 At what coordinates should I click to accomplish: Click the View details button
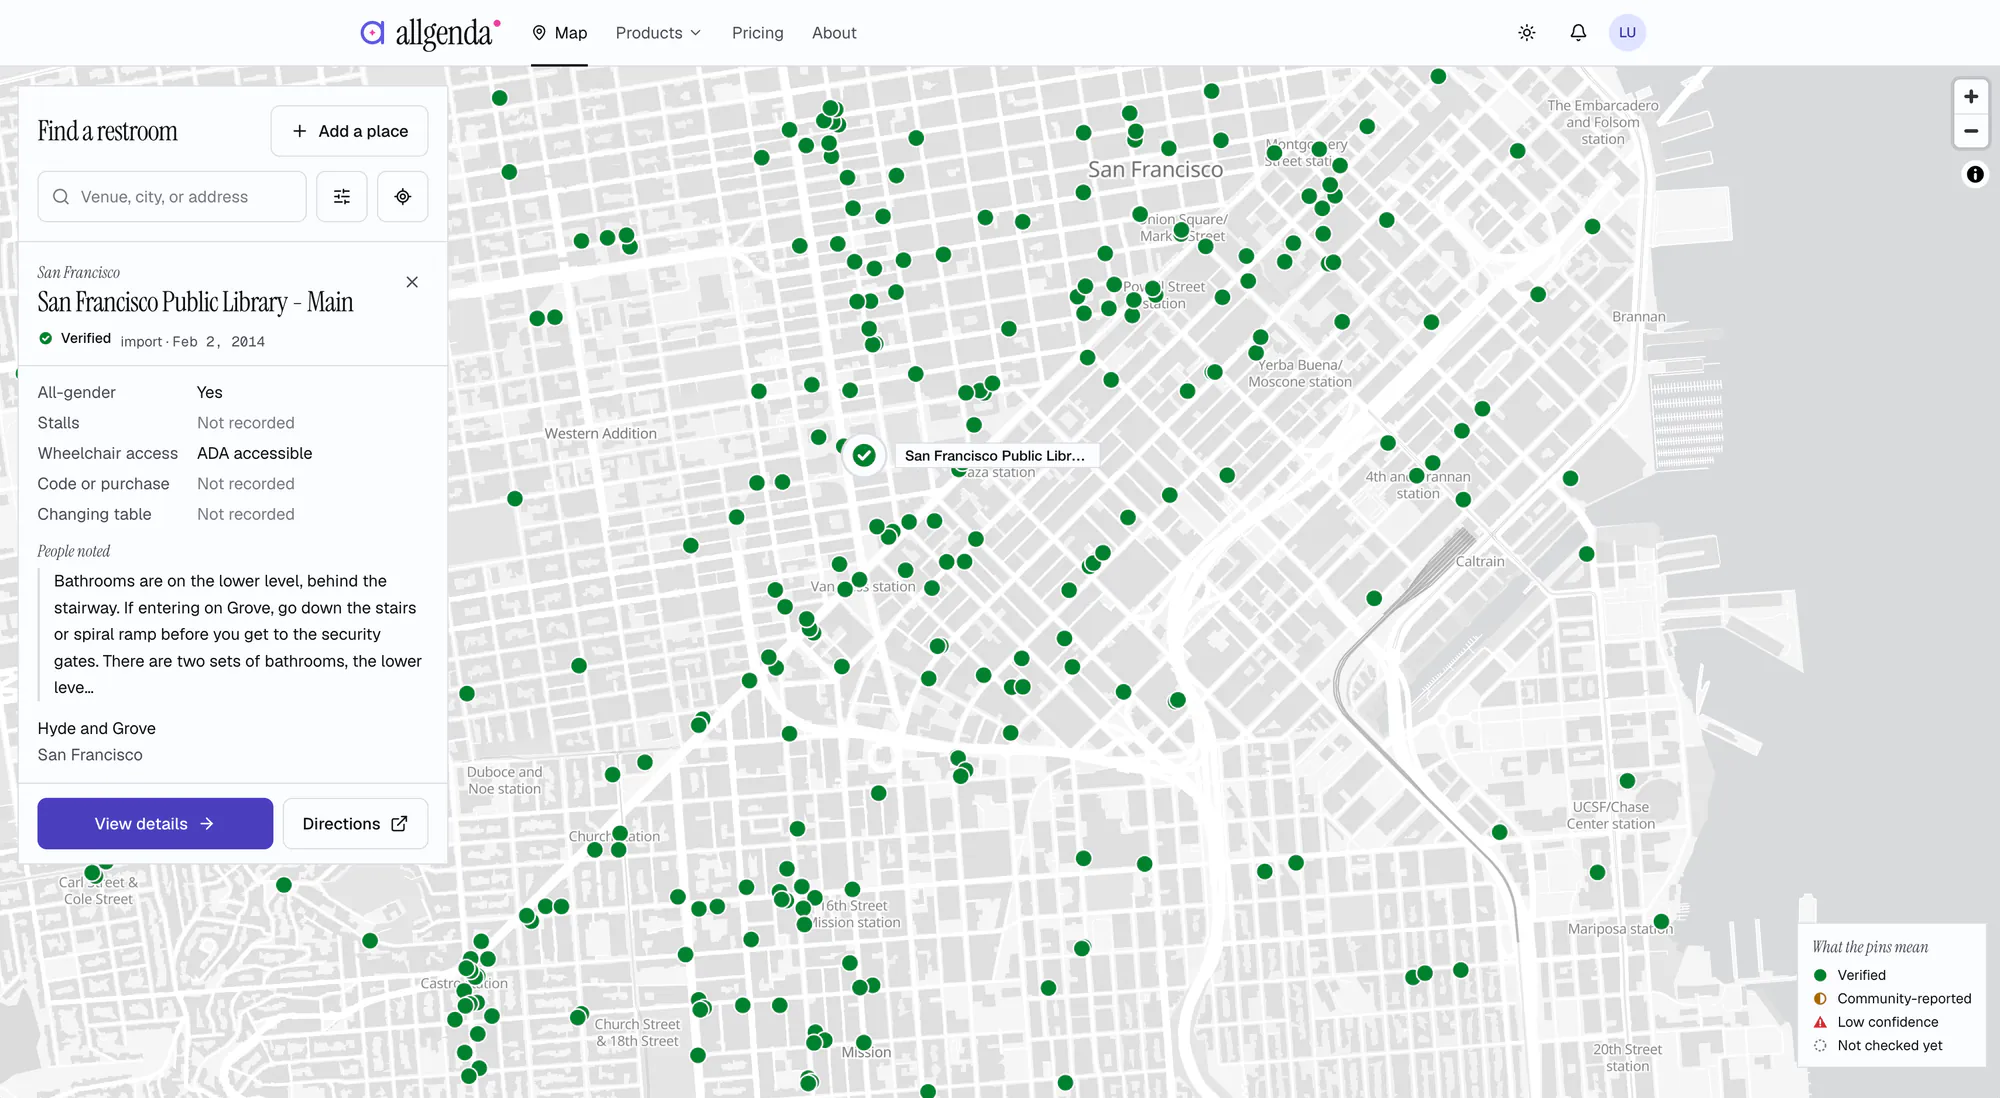click(x=155, y=824)
